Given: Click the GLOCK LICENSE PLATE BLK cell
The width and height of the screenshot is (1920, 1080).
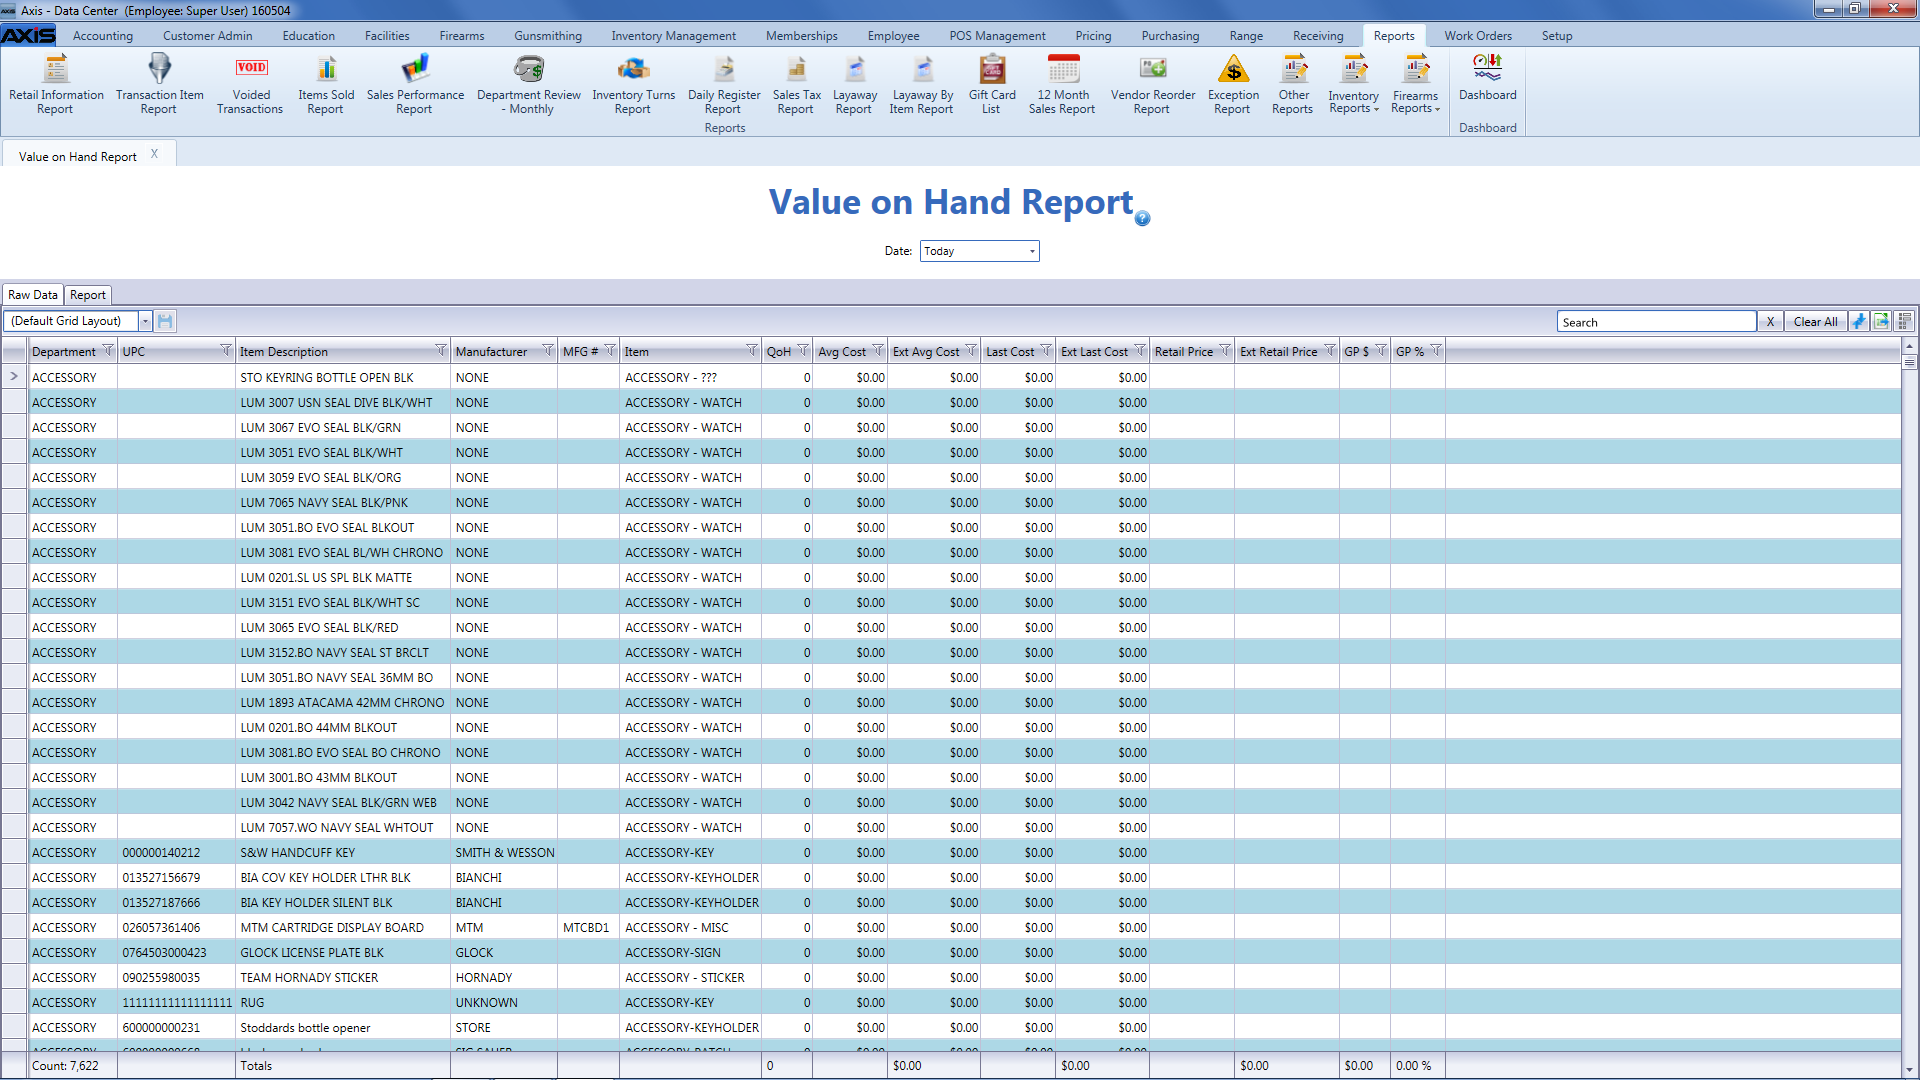Looking at the screenshot, I should [x=343, y=953].
